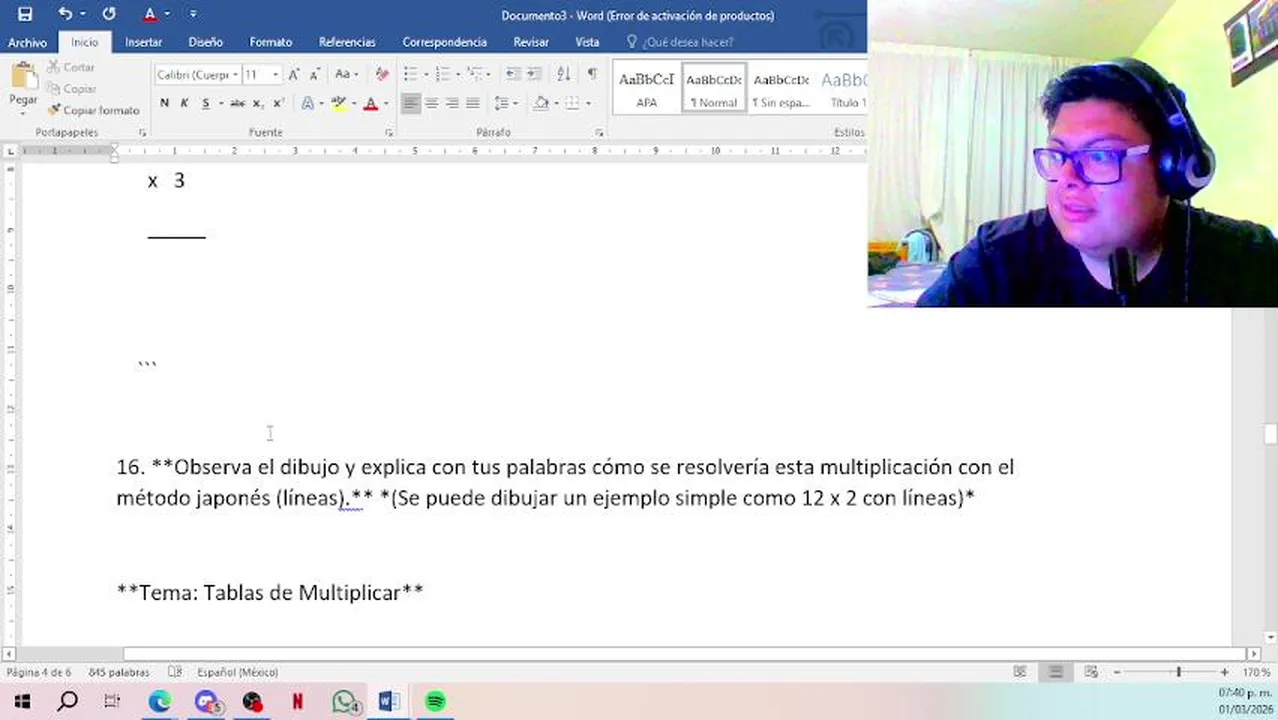Toggle subscript formatting
This screenshot has height=720, width=1278.
tap(258, 103)
